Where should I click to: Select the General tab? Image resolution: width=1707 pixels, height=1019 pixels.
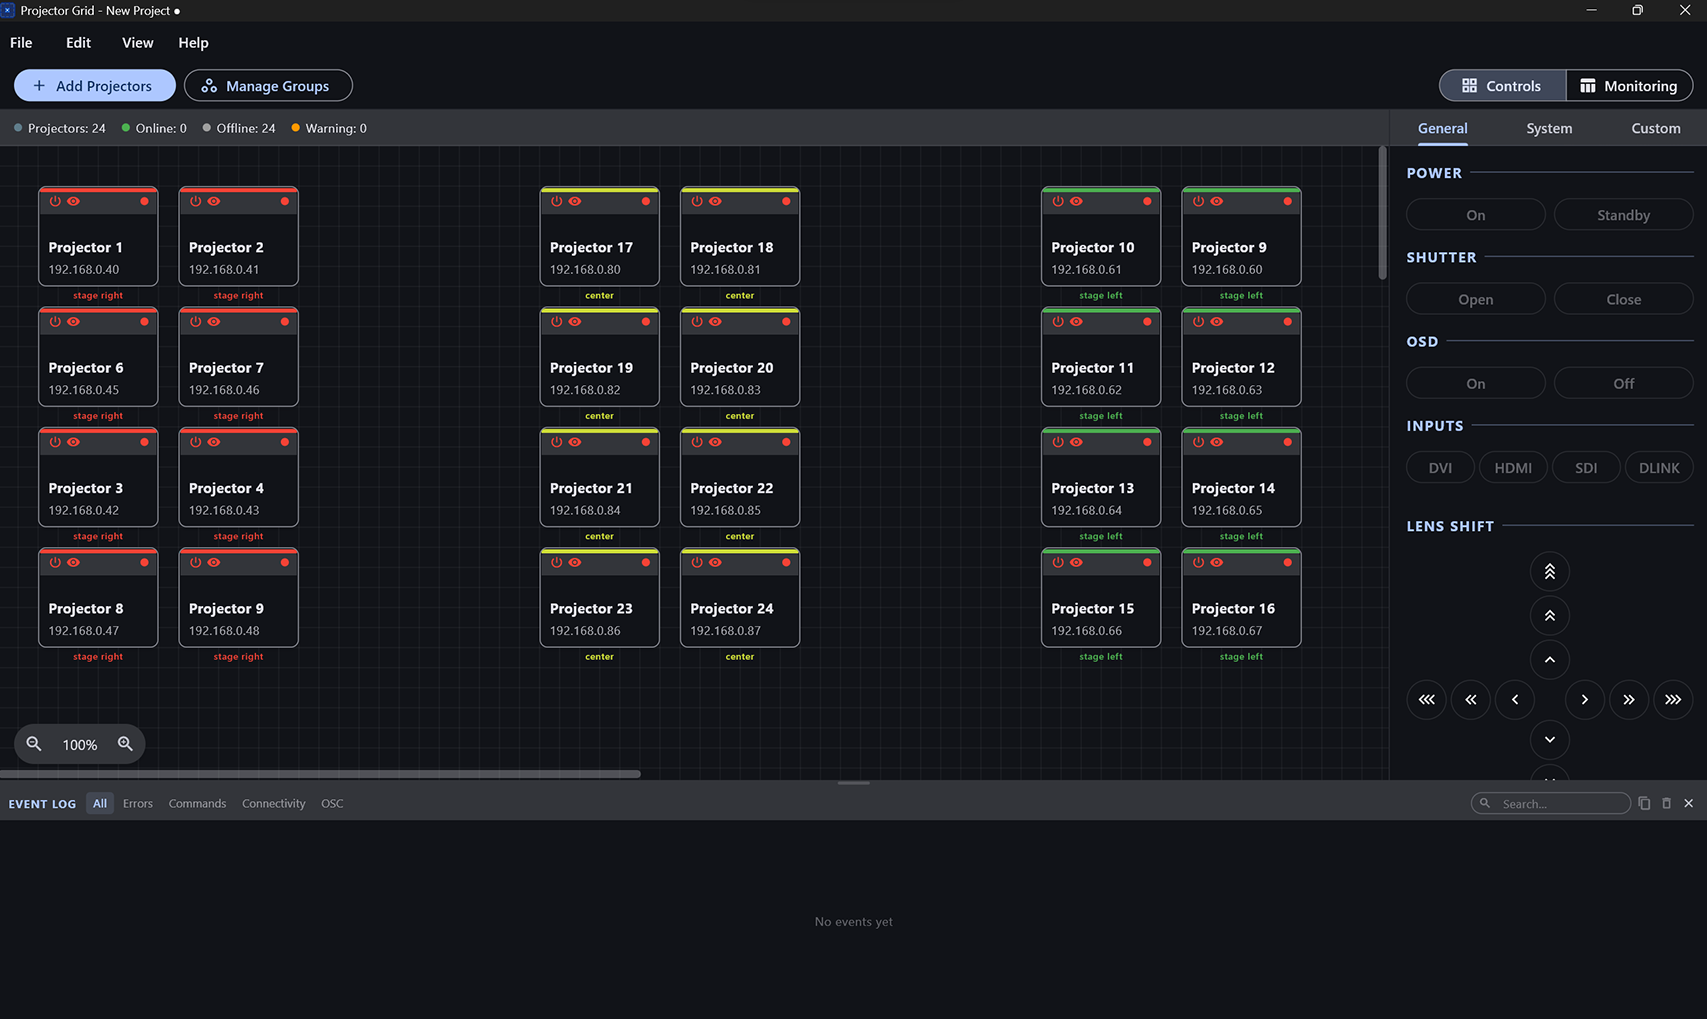1442,128
